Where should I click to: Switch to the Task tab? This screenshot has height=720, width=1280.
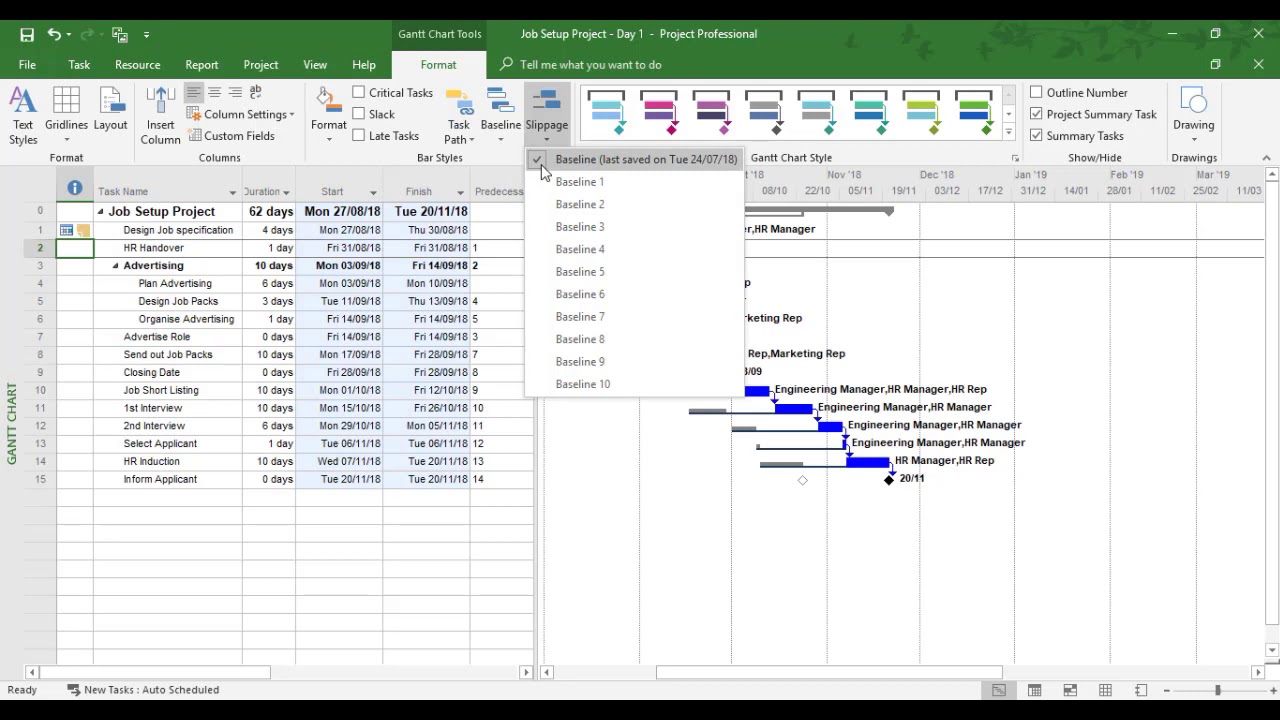click(x=79, y=65)
